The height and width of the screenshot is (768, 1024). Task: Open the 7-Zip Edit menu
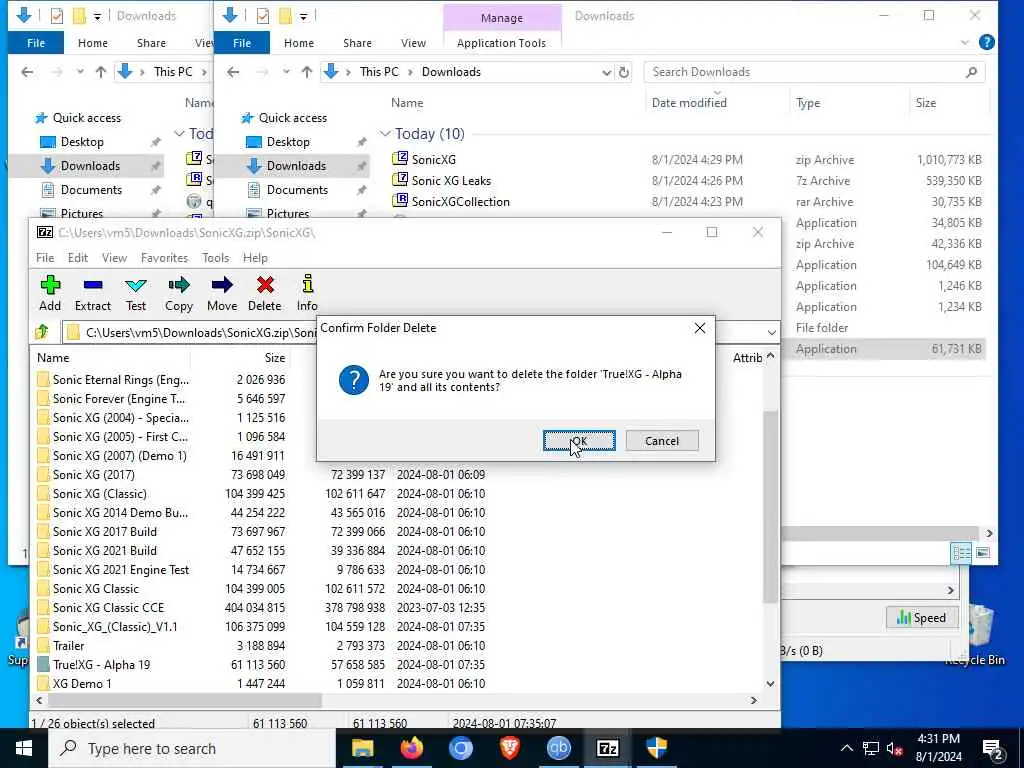point(78,258)
